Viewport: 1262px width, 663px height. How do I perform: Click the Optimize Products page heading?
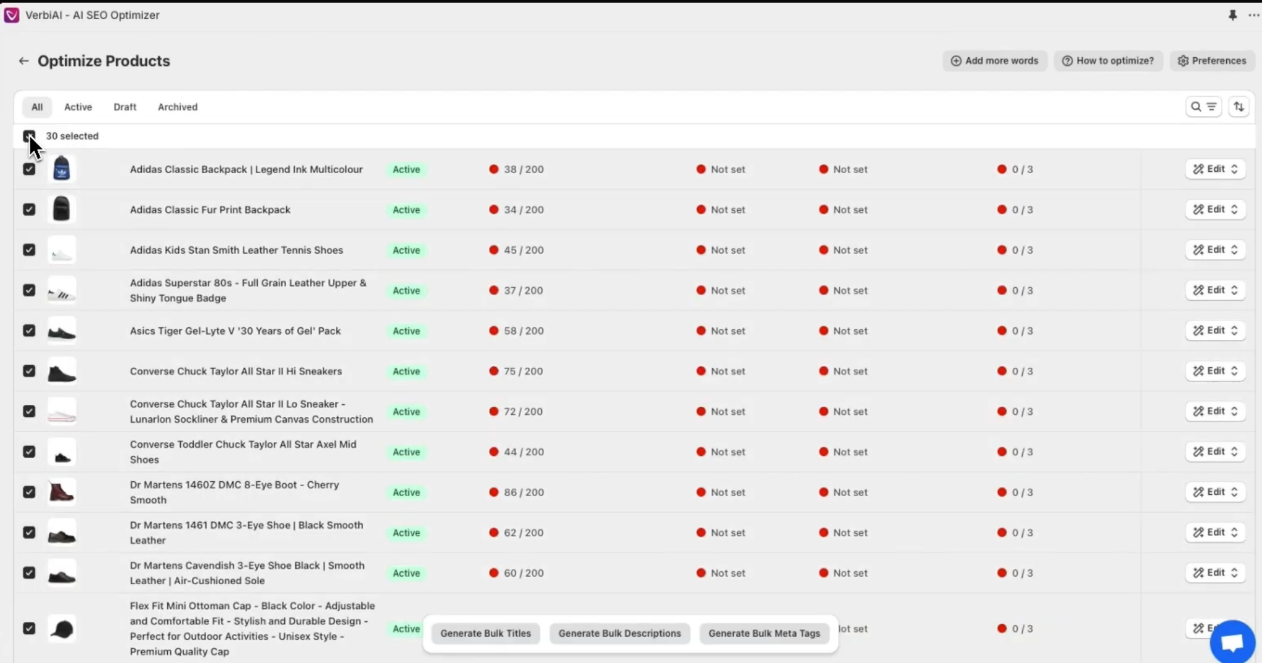[x=104, y=61]
